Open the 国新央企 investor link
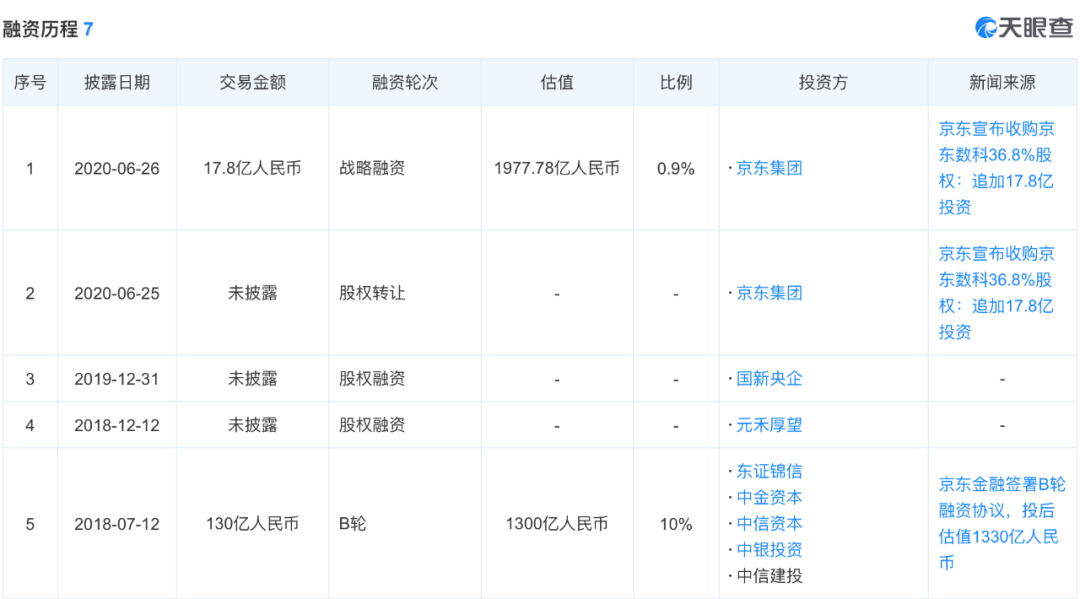 [x=769, y=379]
